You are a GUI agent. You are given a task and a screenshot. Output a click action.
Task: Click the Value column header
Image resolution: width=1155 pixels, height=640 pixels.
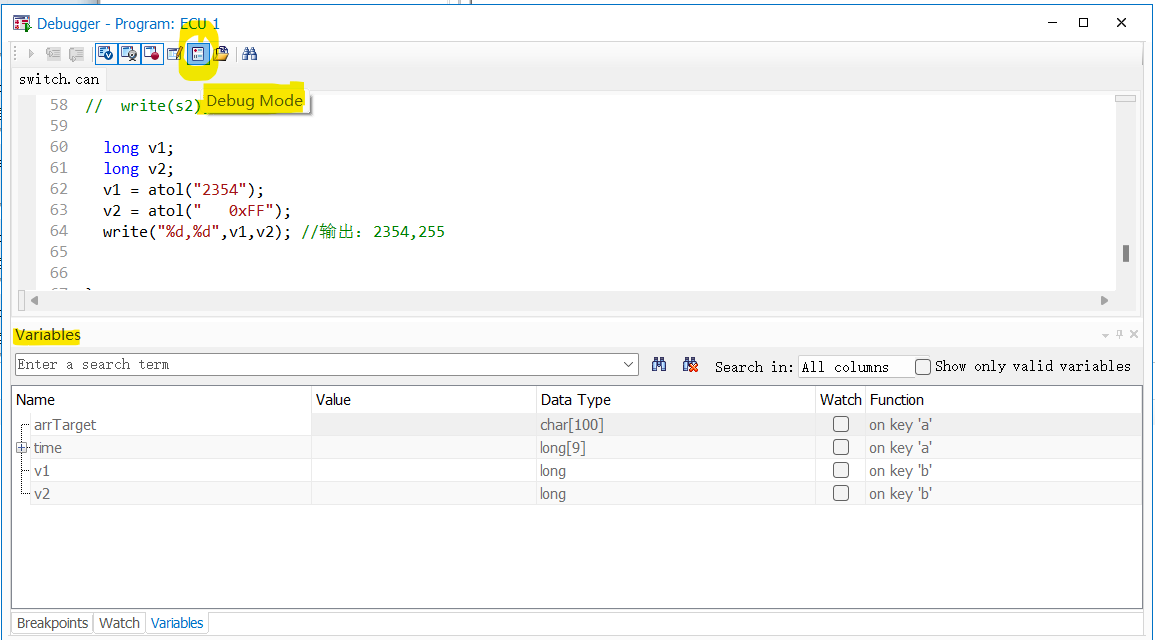[424, 400]
